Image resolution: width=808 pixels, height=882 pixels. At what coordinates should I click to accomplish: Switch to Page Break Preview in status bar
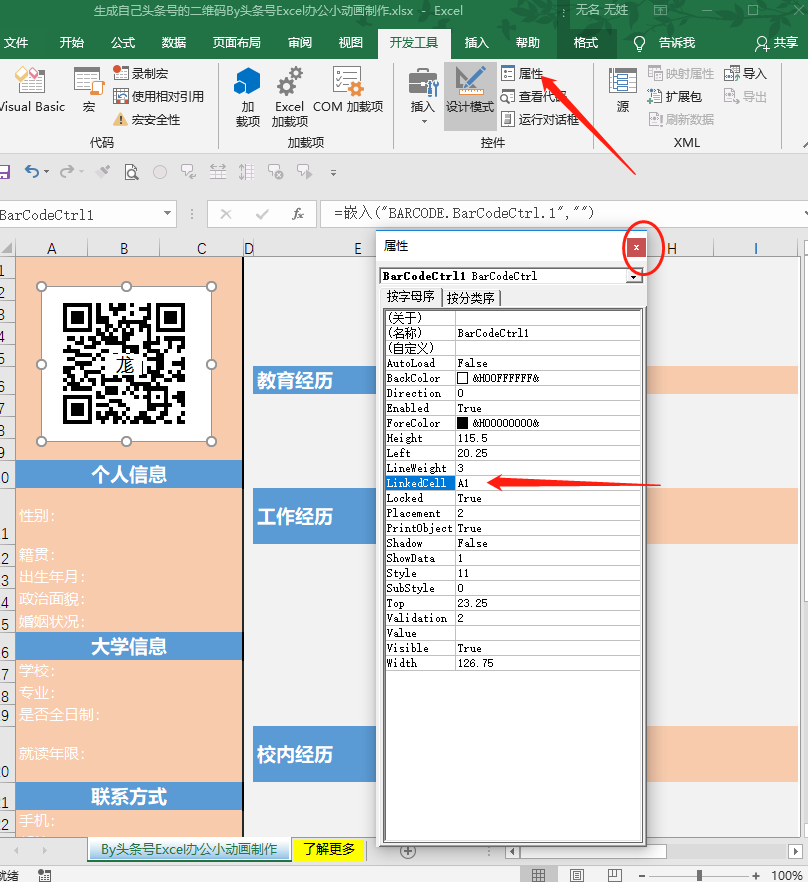click(x=614, y=875)
